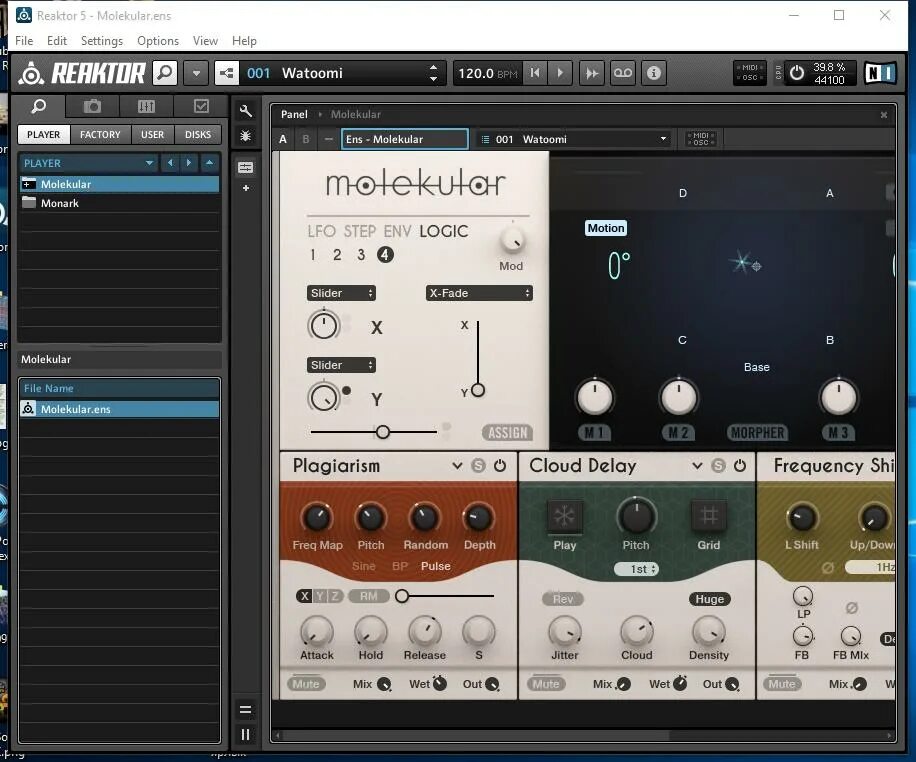Click the NI logo in the toolbar

pyautogui.click(x=880, y=73)
